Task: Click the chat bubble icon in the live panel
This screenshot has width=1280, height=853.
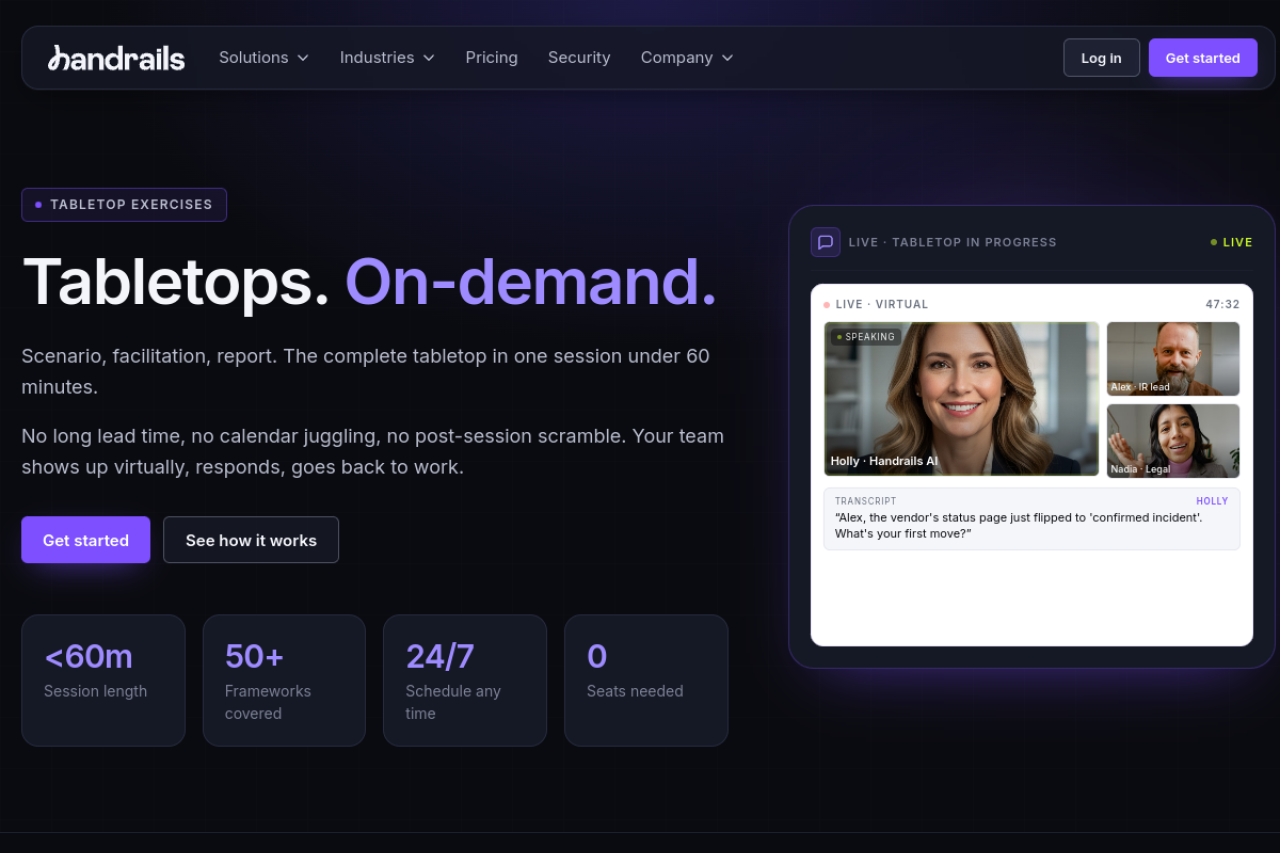Action: pyautogui.click(x=825, y=242)
